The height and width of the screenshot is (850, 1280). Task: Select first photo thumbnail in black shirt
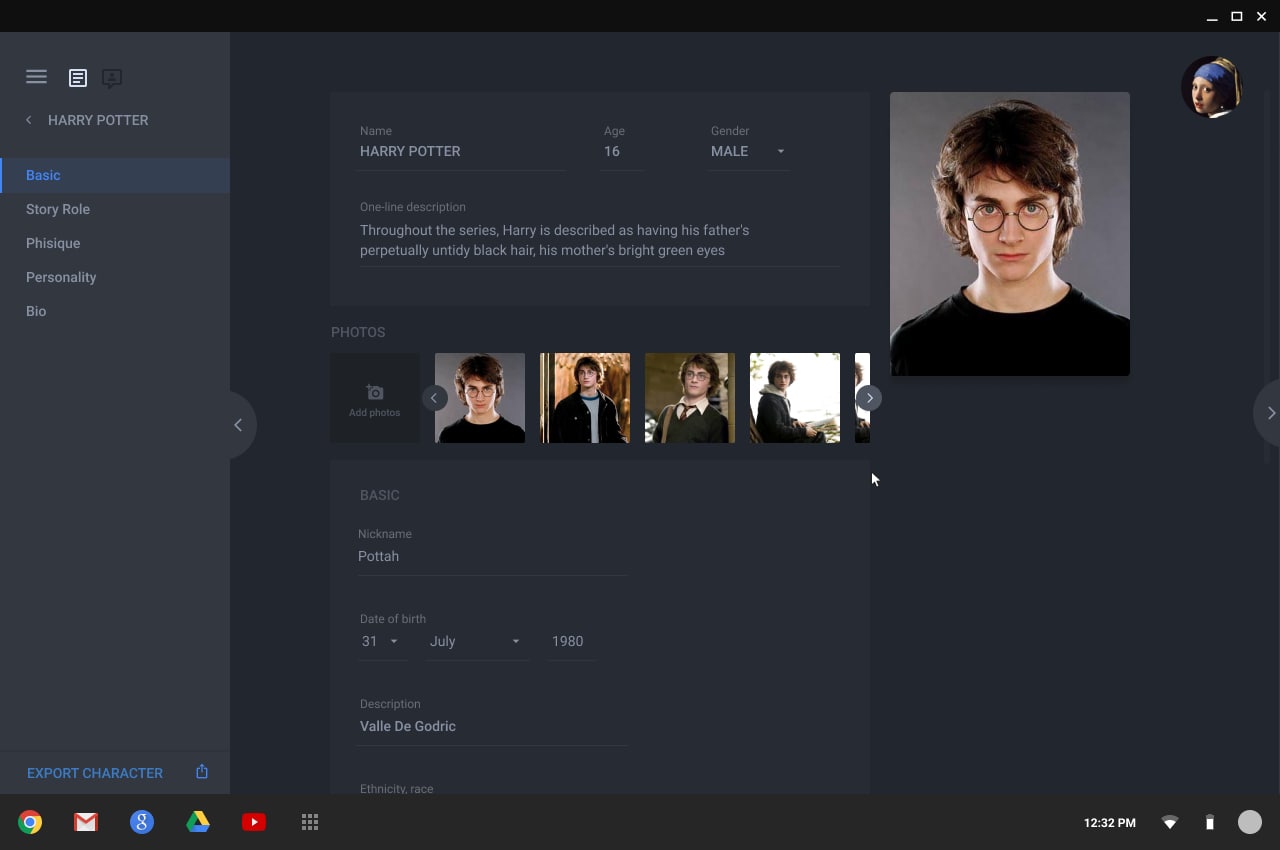[480, 398]
